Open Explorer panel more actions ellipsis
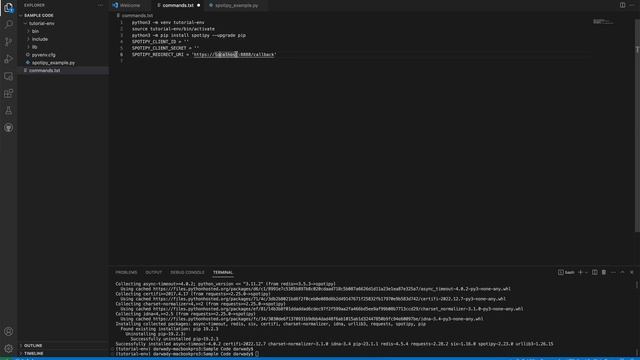This screenshot has width=640, height=360. (100, 5)
